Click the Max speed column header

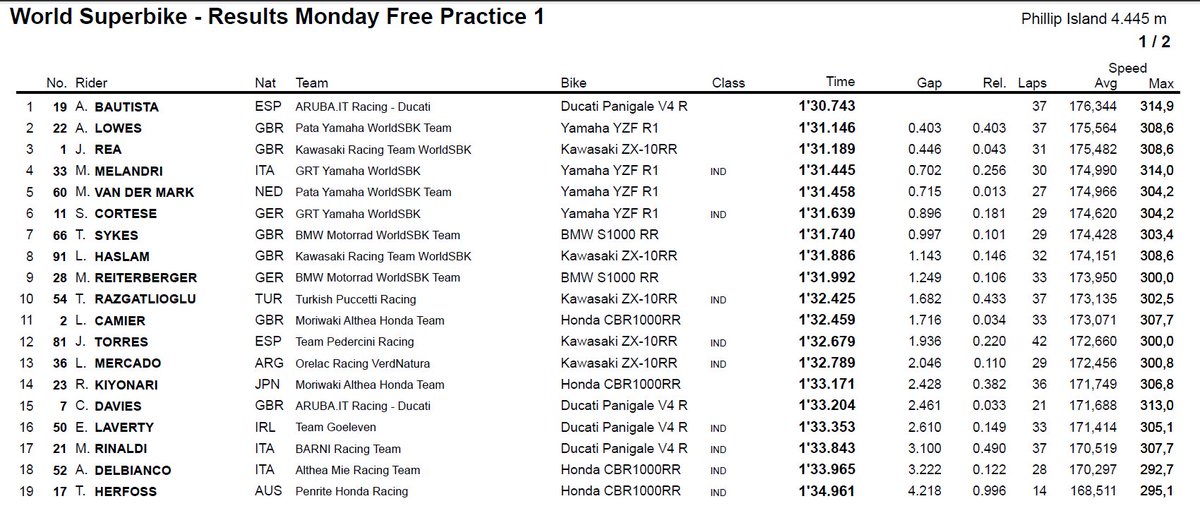[x=1161, y=82]
